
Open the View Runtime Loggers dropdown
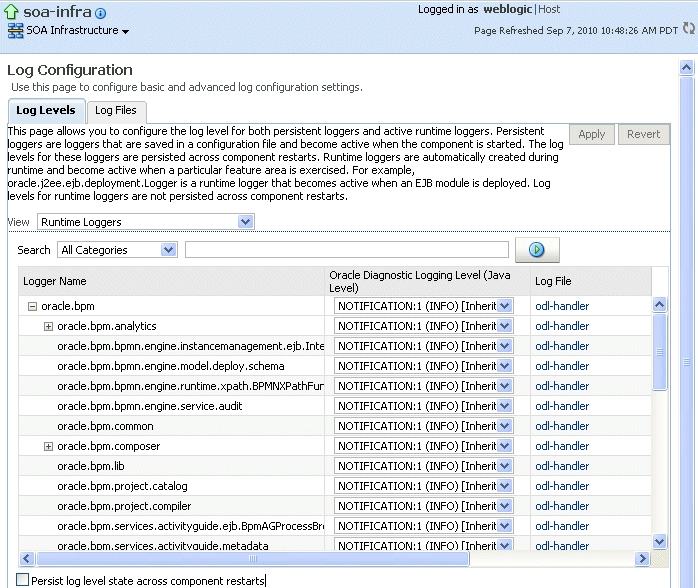(x=146, y=222)
